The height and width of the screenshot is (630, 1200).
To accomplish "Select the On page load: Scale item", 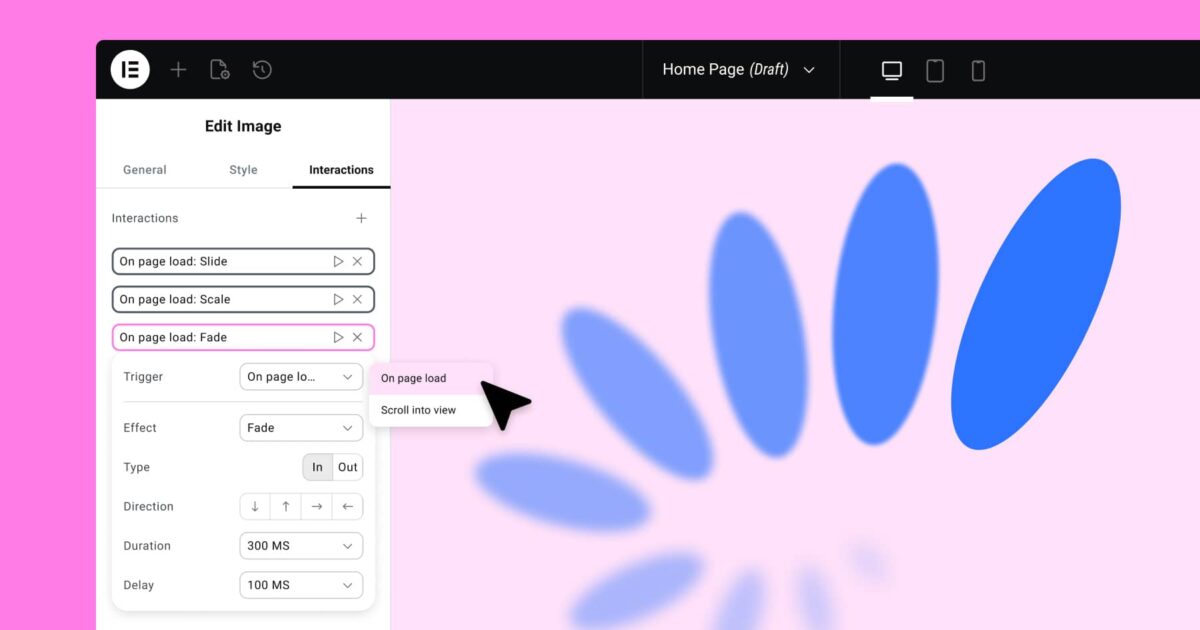I will coord(243,299).
